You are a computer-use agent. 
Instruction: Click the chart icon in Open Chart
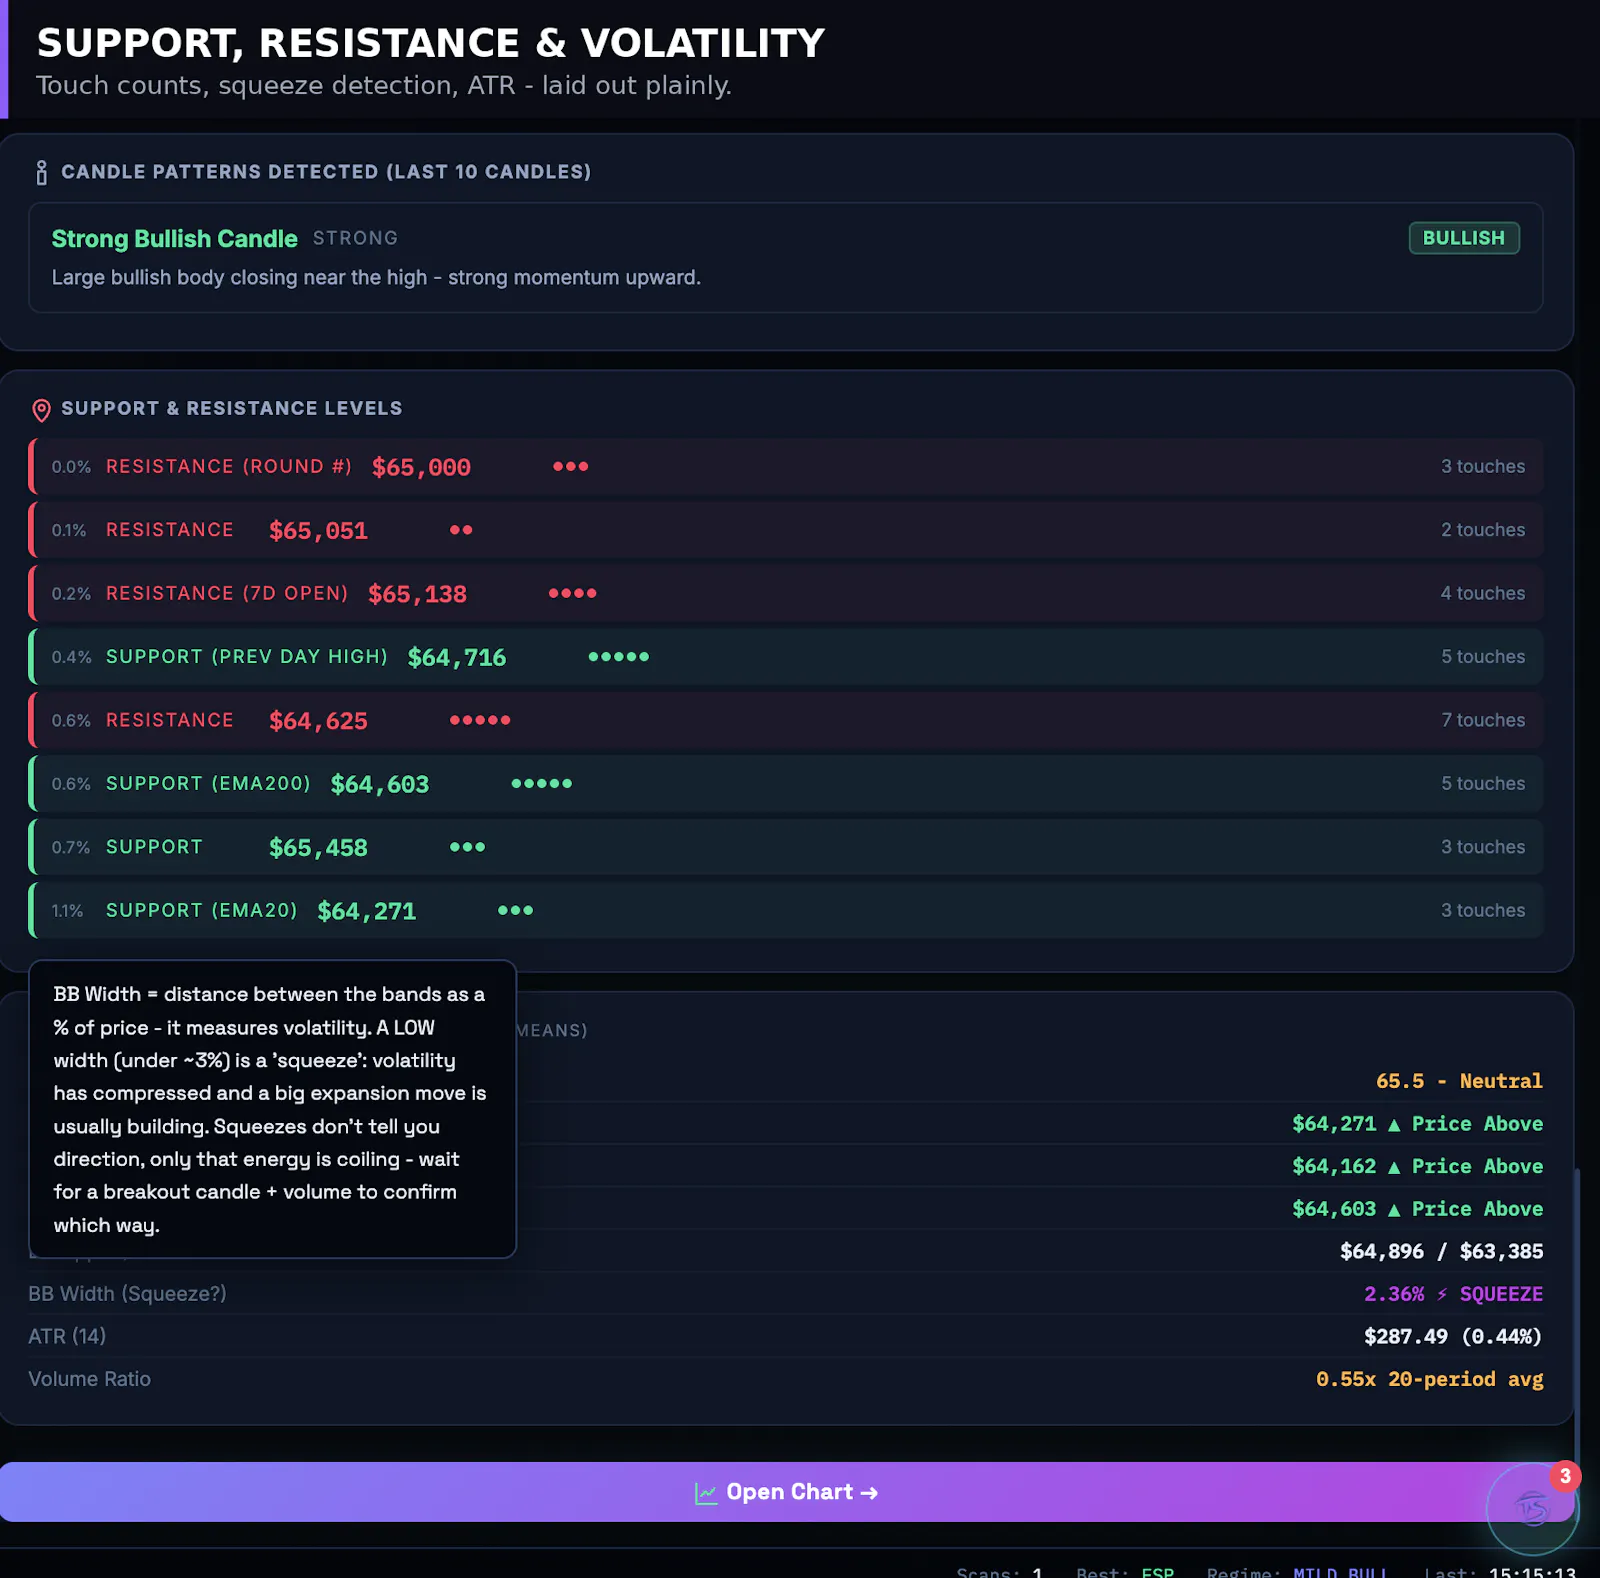point(706,1493)
